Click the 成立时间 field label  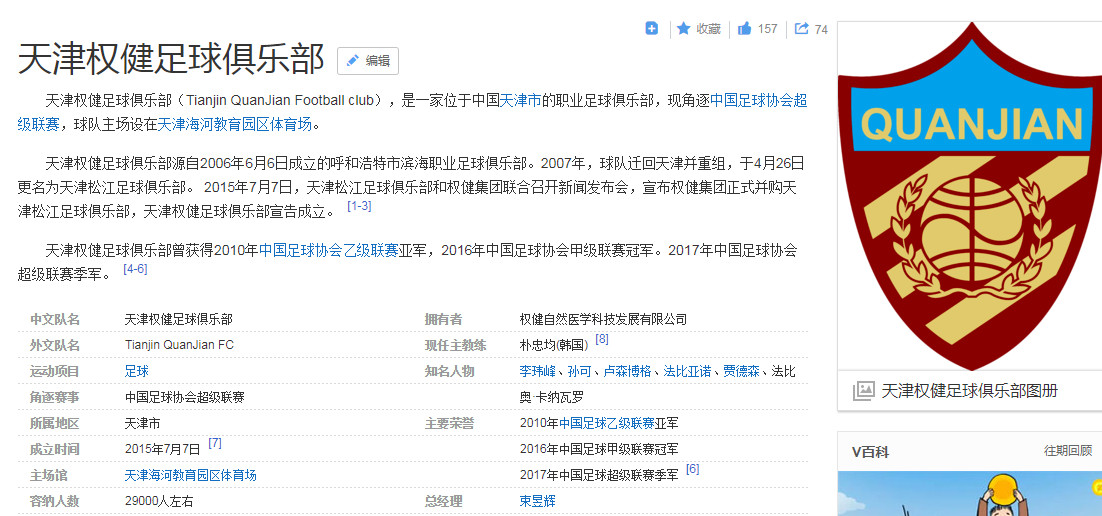pos(55,449)
